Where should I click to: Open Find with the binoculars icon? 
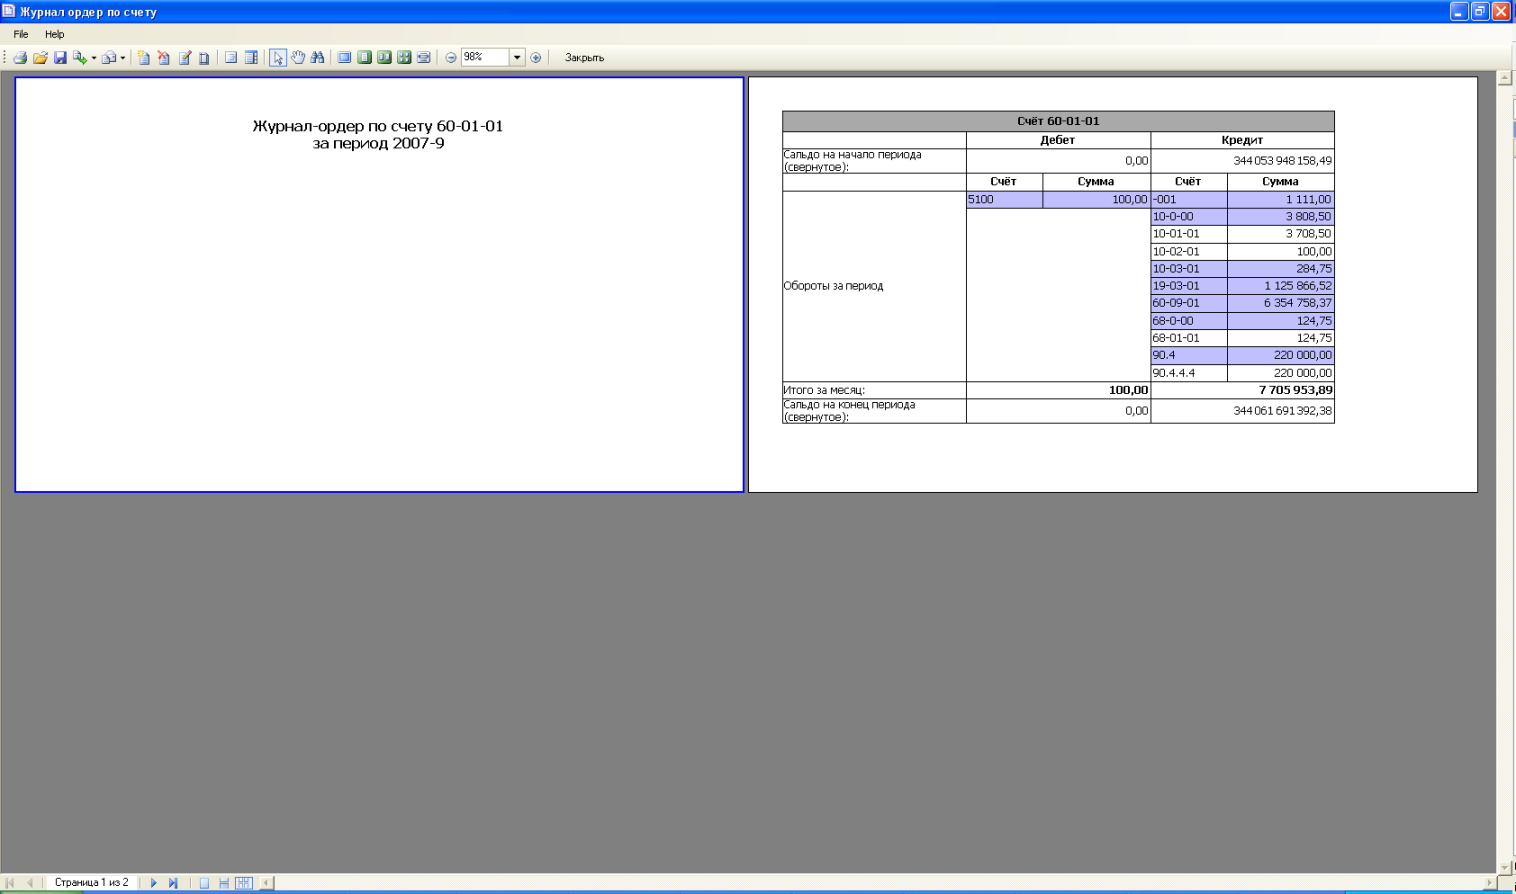tap(317, 58)
